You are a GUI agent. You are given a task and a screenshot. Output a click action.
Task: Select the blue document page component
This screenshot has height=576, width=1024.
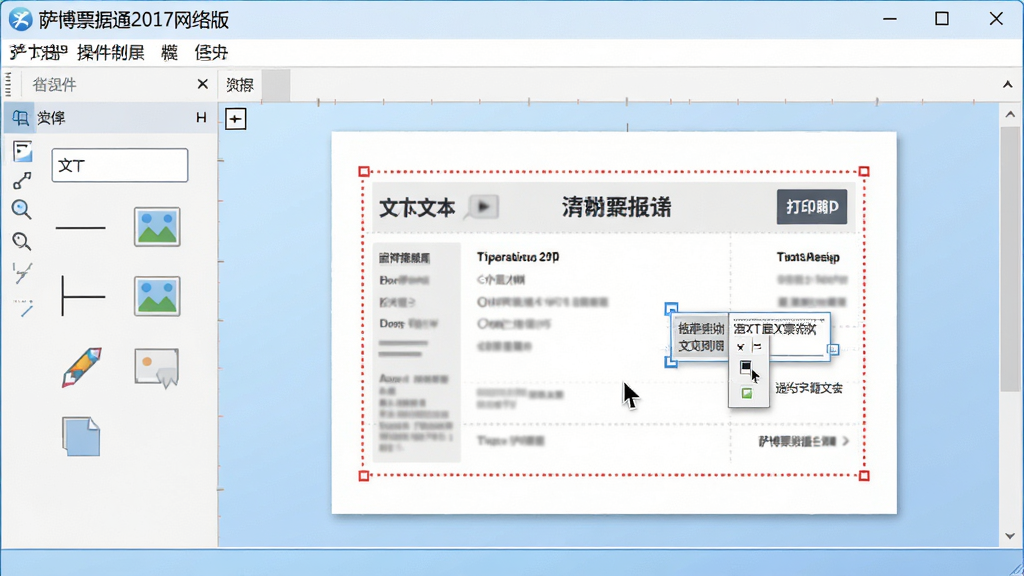[x=81, y=436]
